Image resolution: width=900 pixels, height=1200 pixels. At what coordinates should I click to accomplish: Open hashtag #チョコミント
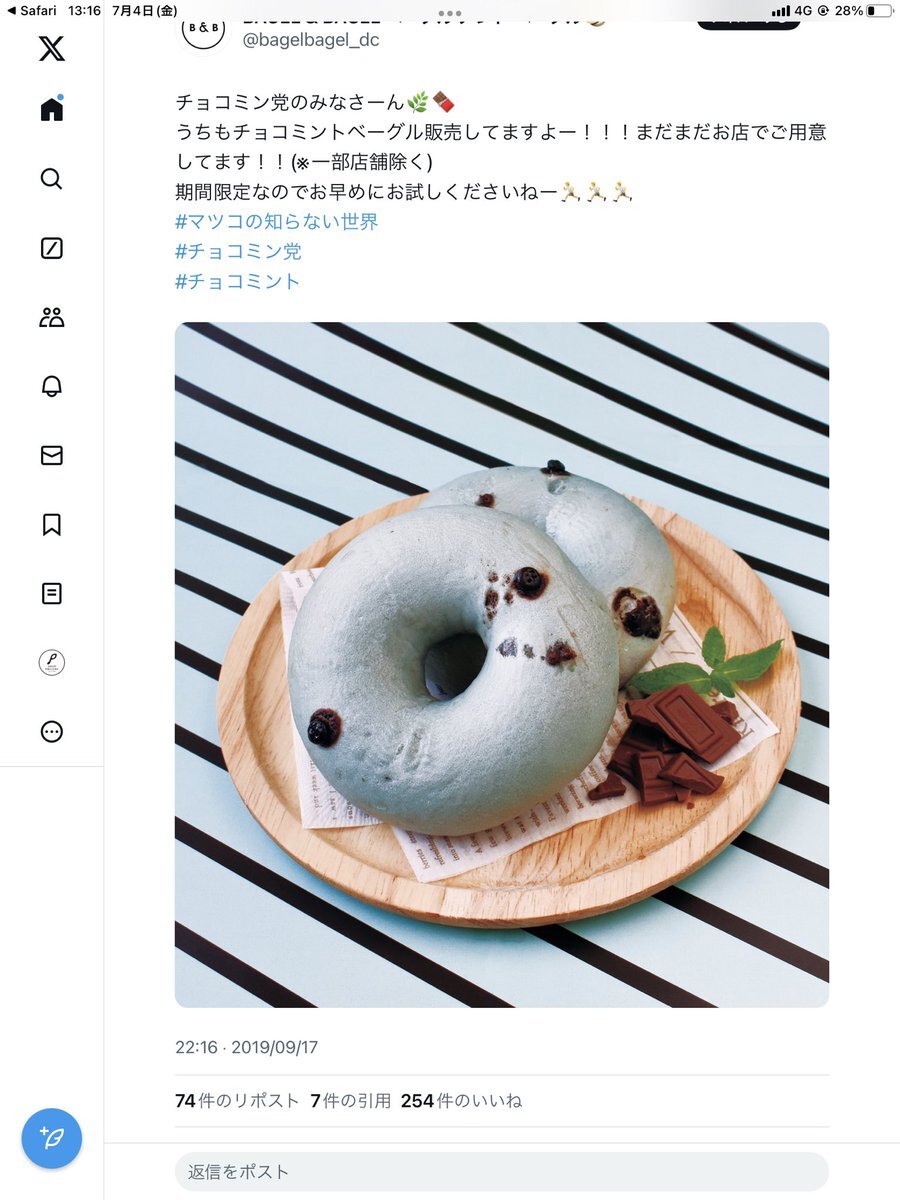click(x=238, y=281)
